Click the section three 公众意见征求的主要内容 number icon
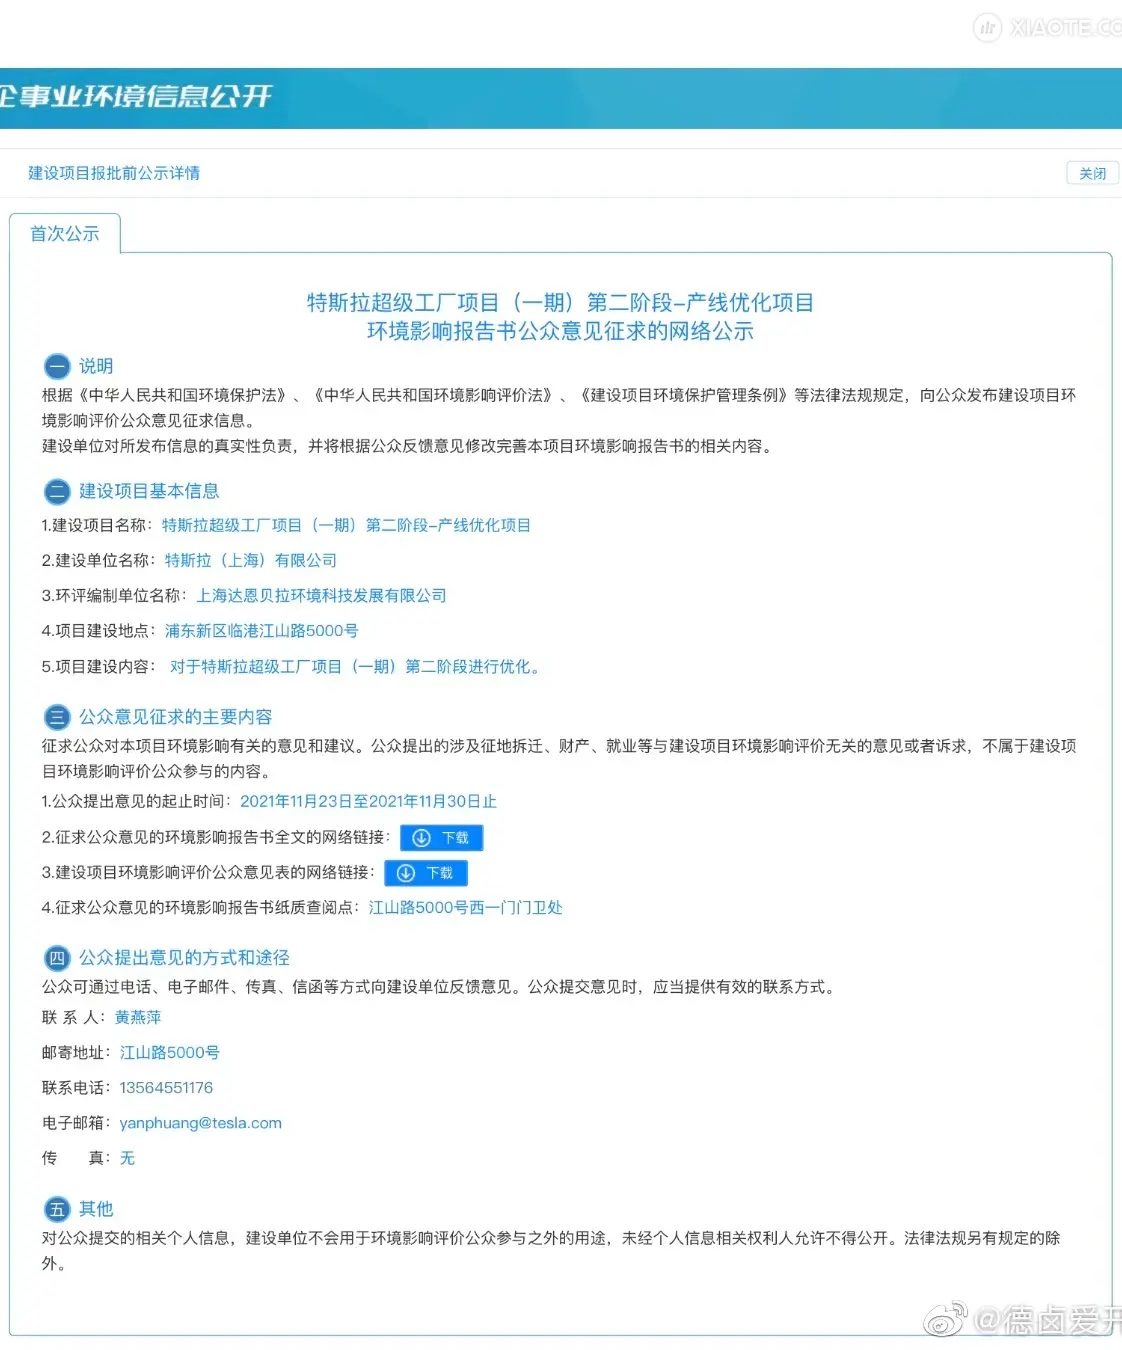The width and height of the screenshot is (1122, 1350). [57, 717]
